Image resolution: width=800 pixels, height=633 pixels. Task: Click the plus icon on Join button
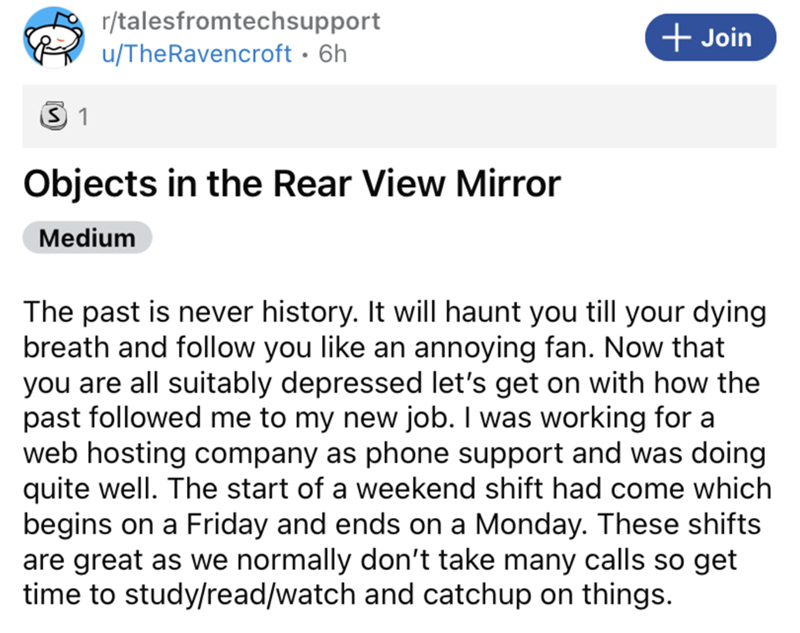(x=678, y=38)
